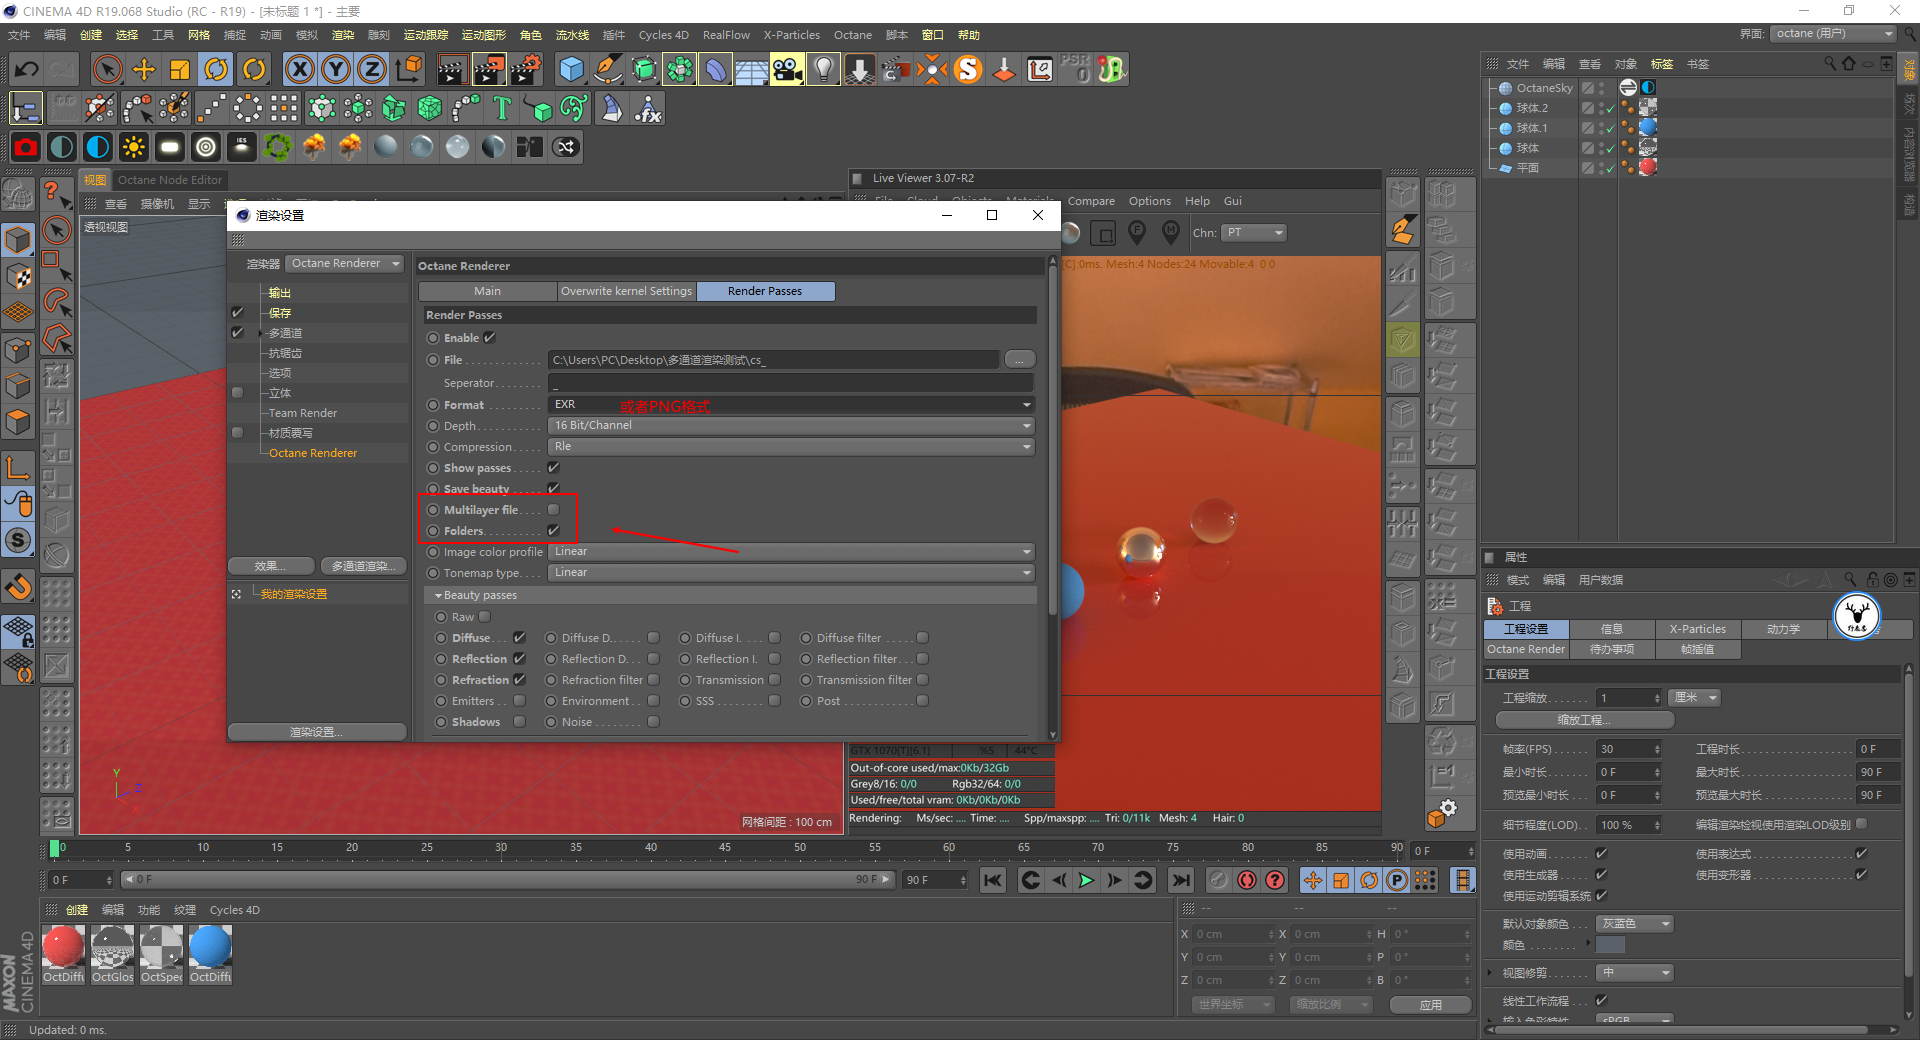Click the Octane sun daylight icon
The image size is (1920, 1040).
pyautogui.click(x=133, y=147)
